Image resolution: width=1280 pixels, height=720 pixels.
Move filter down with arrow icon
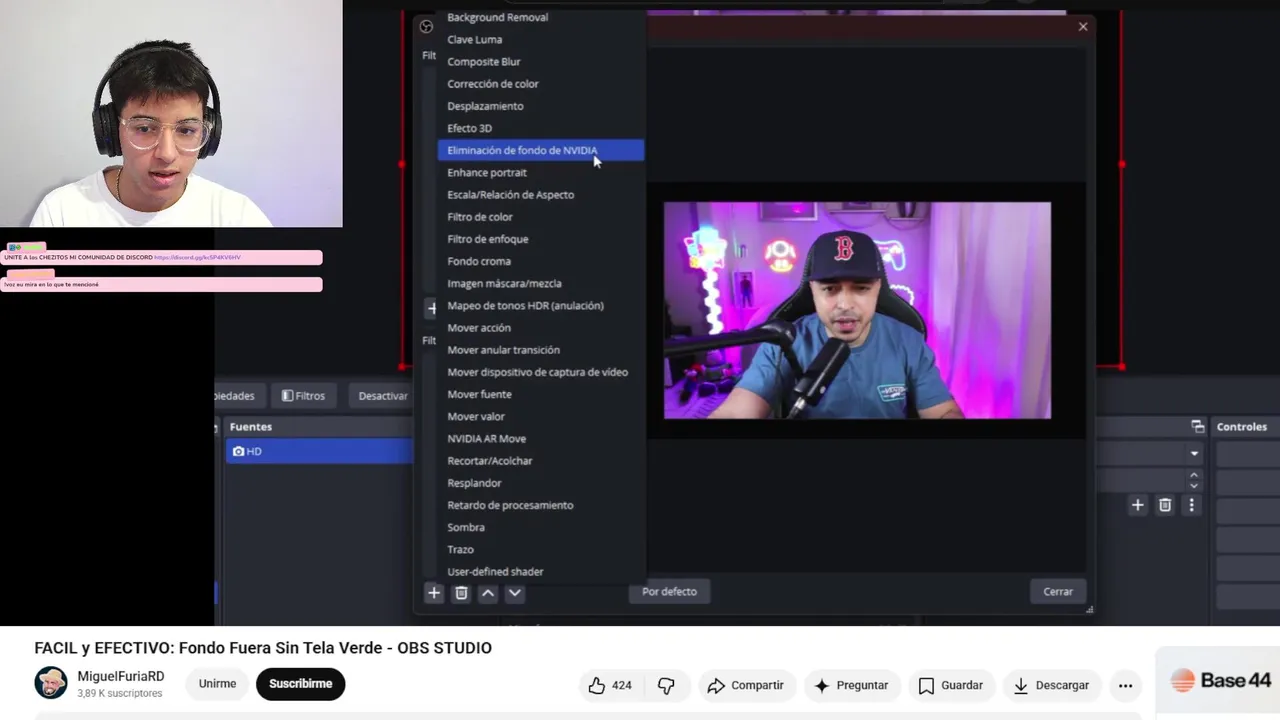pyautogui.click(x=515, y=593)
